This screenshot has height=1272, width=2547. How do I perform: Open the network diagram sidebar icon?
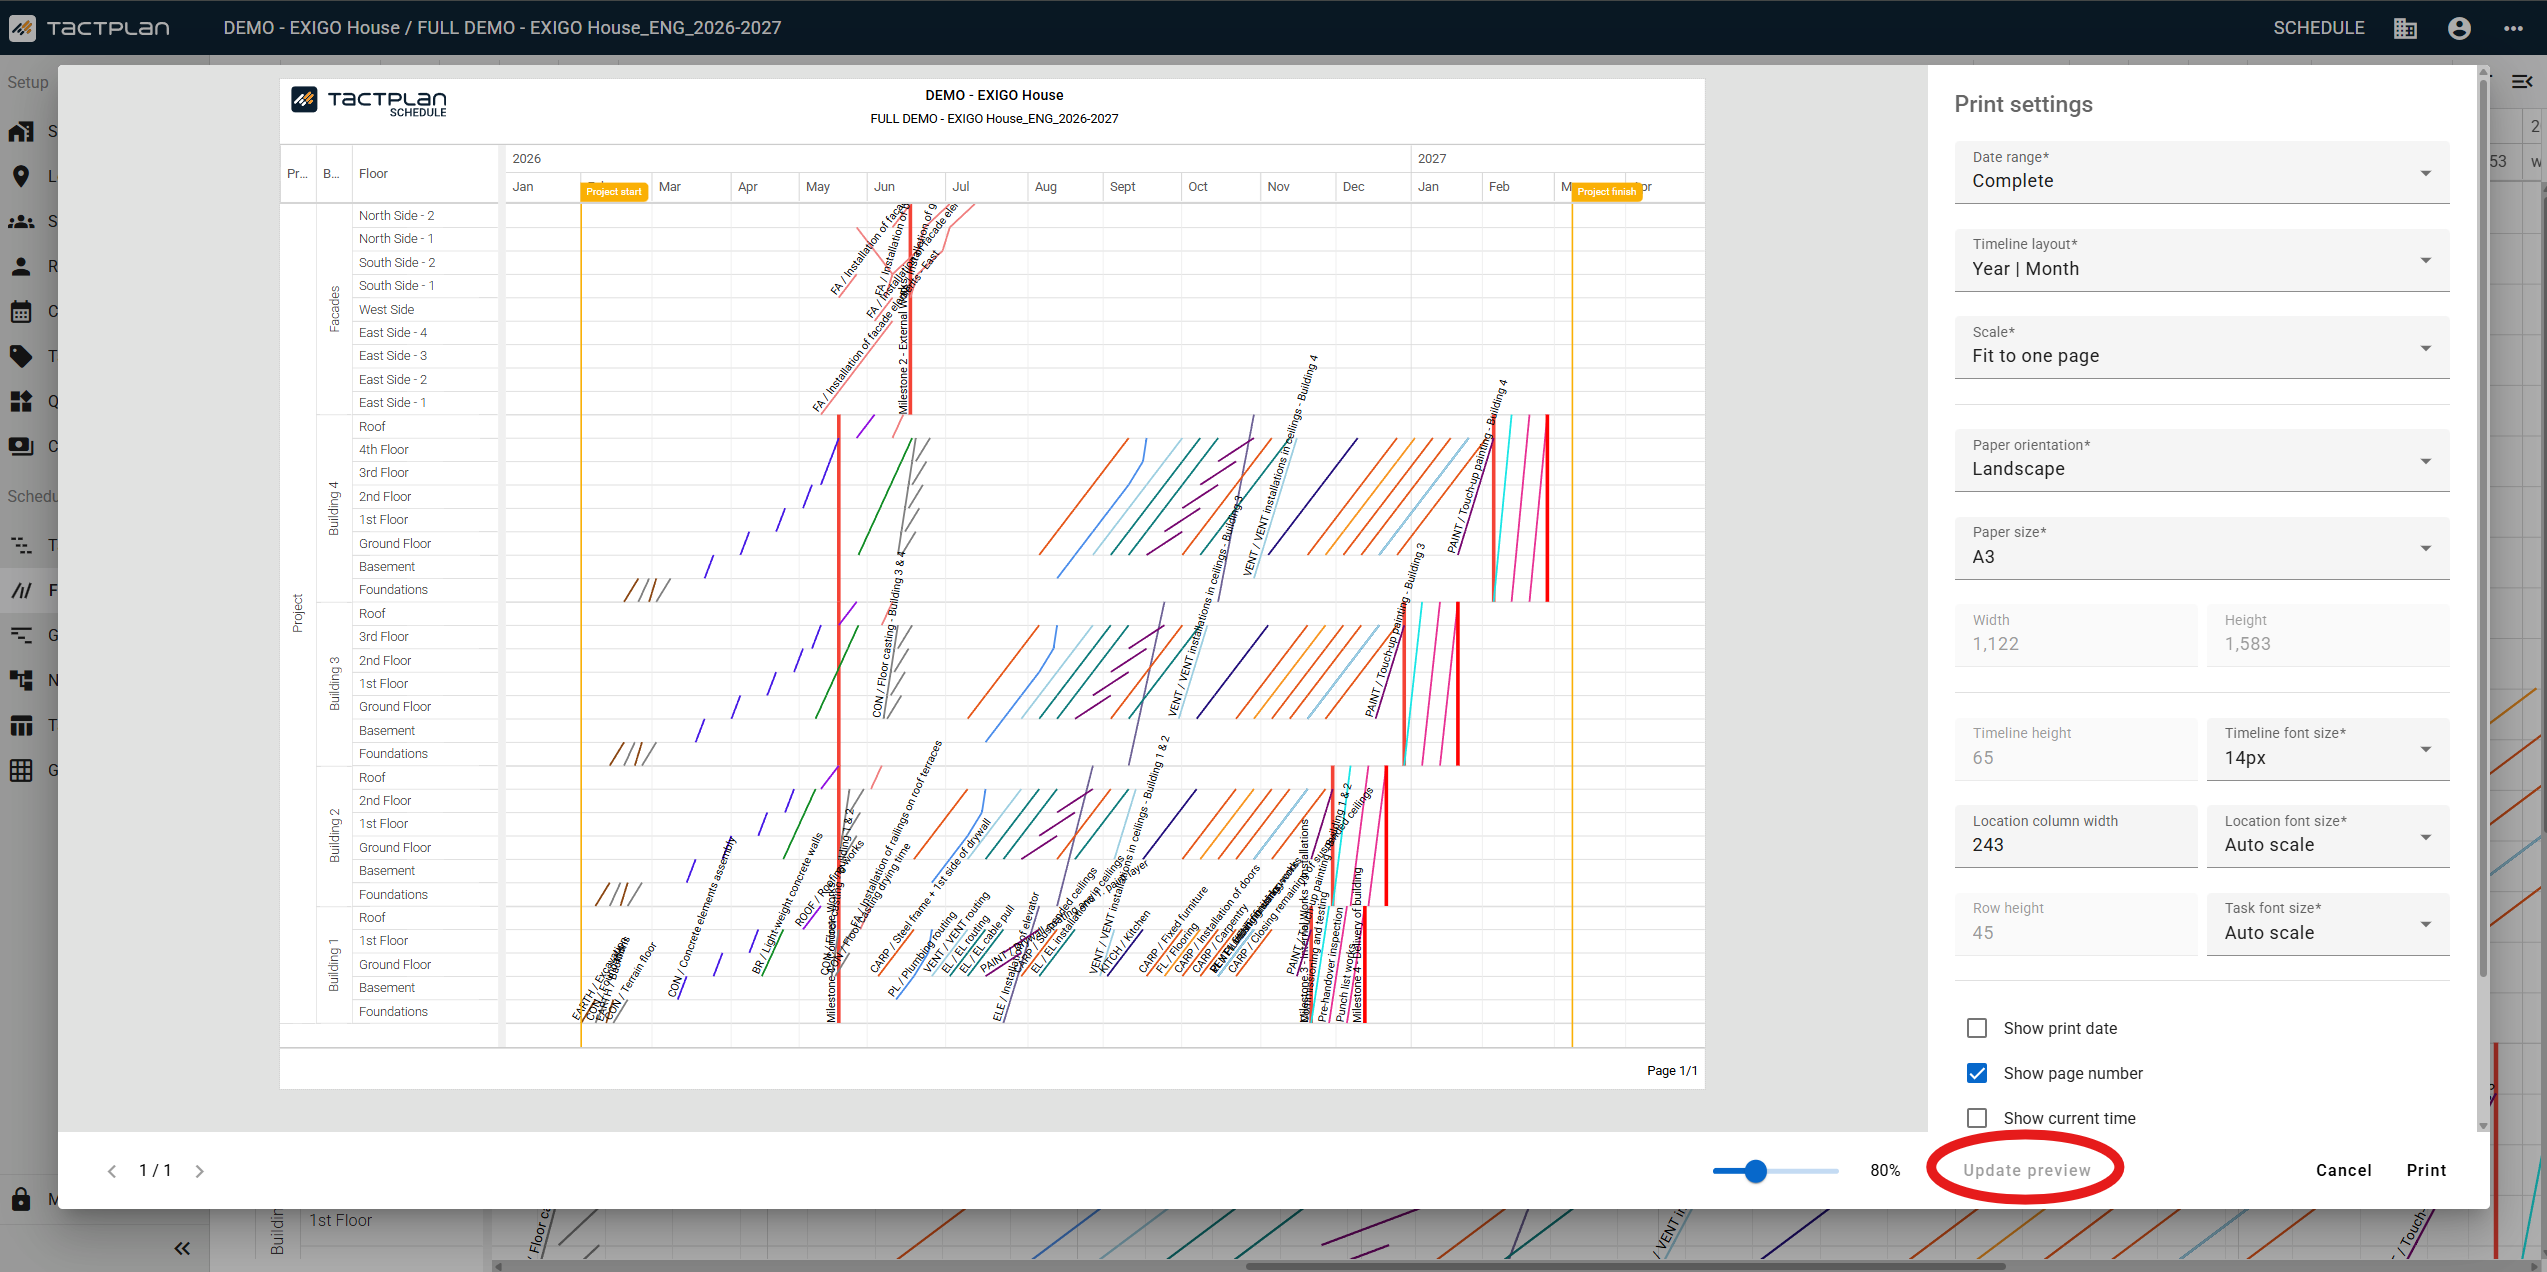(21, 680)
